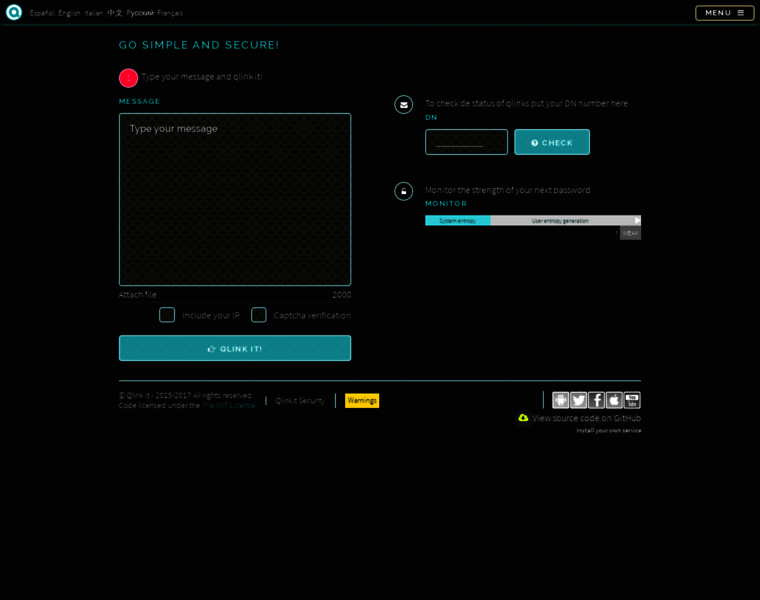Viewport: 760px width, 600px height.
Task: Open the Qlinkit Security link
Action: tap(300, 401)
